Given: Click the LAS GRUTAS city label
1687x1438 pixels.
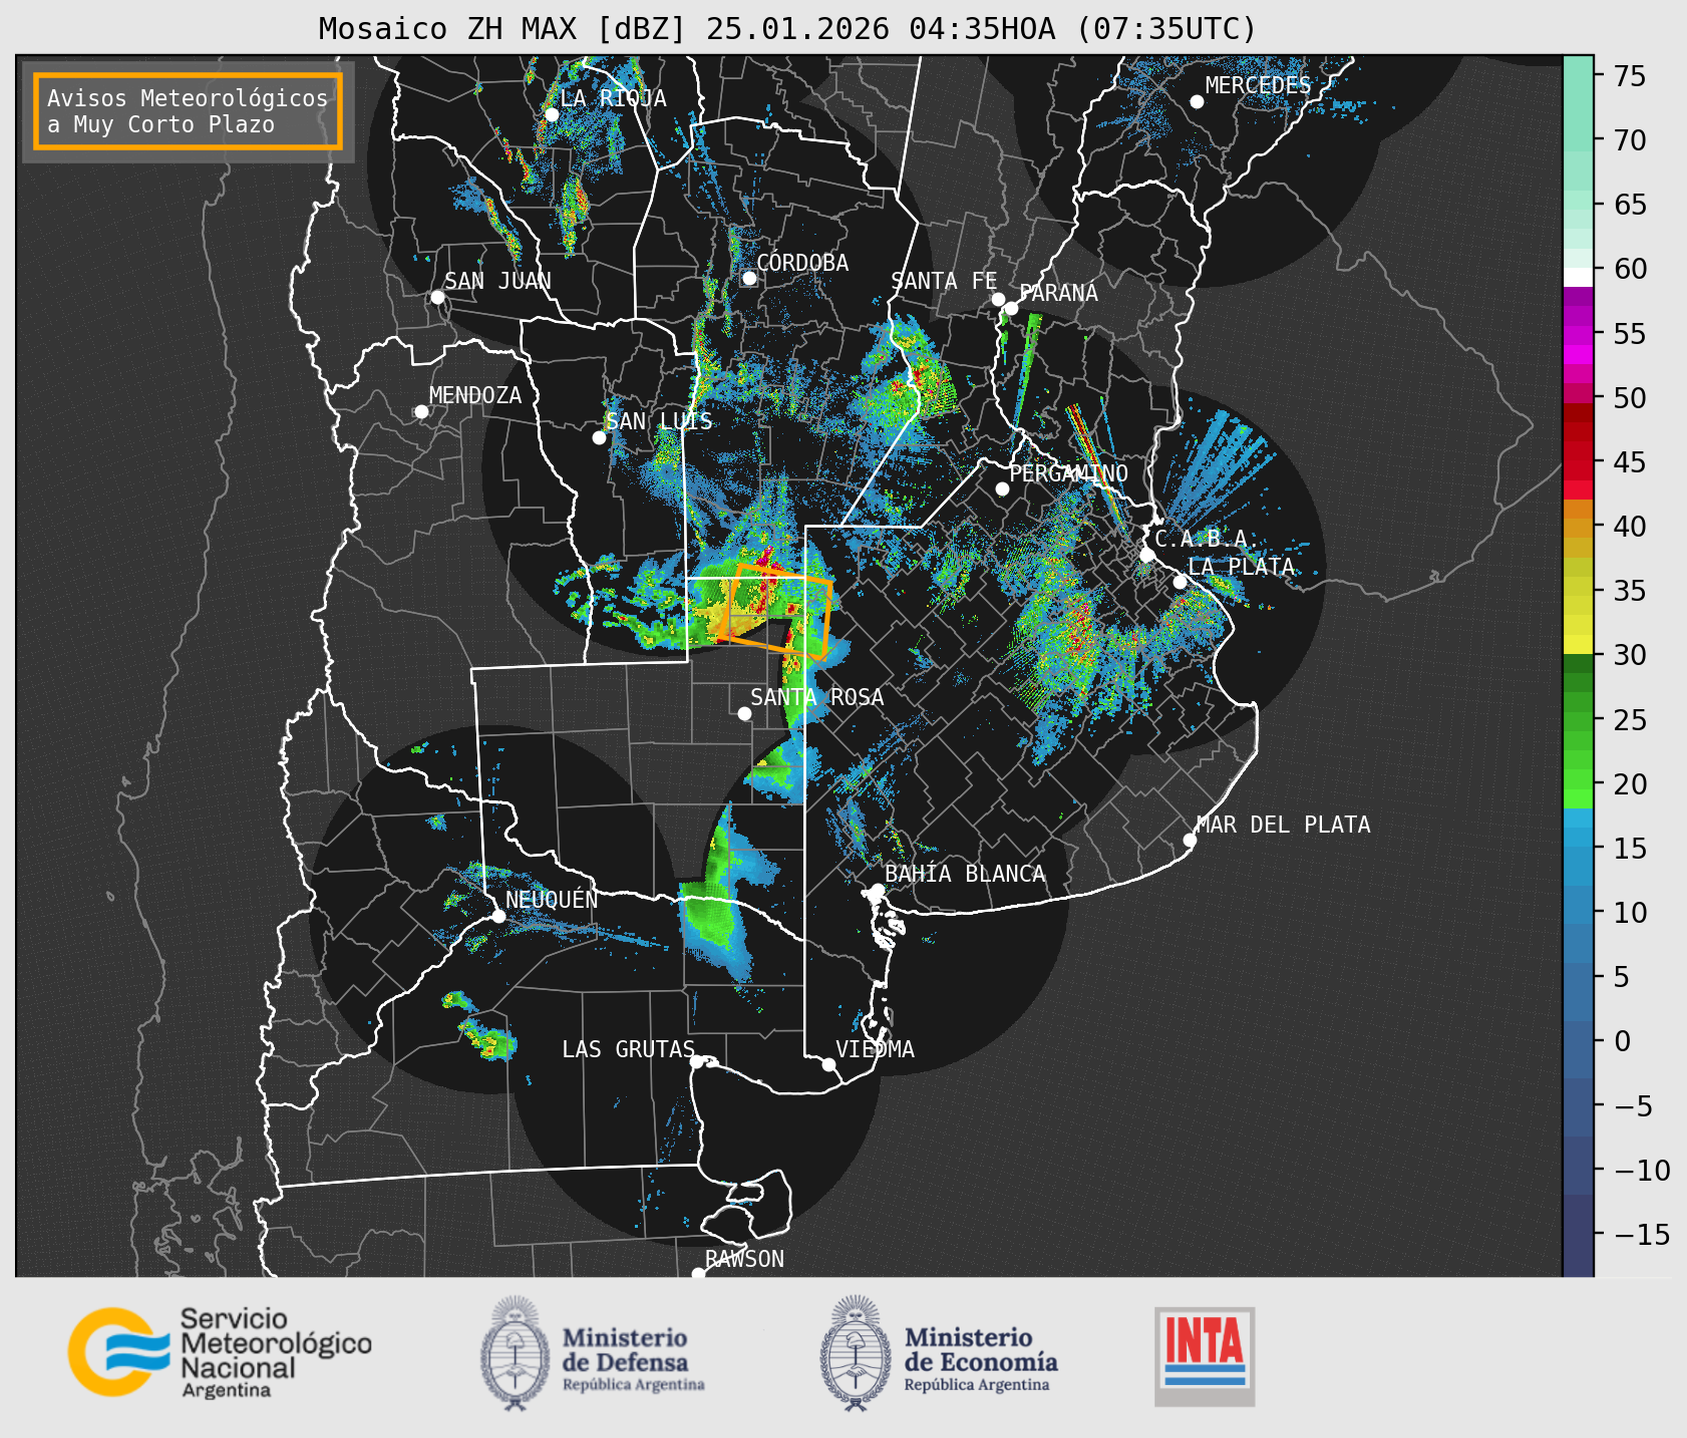Looking at the screenshot, I should tap(628, 1049).
